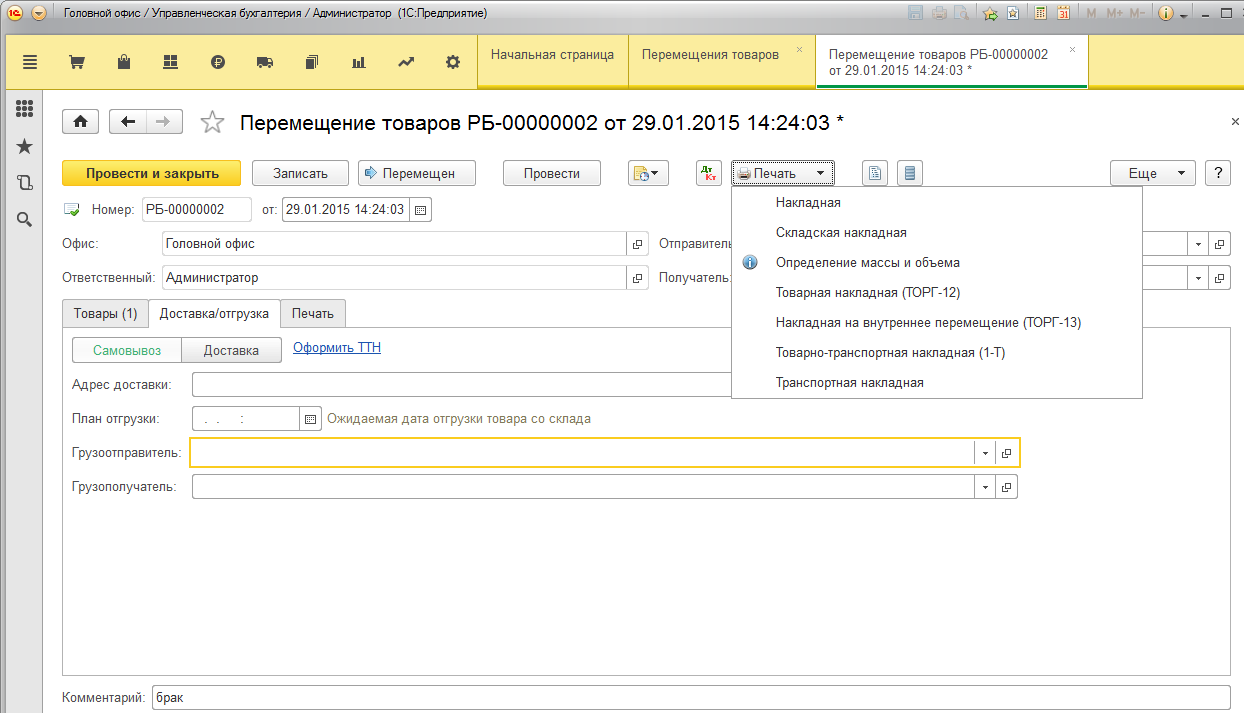The height and width of the screenshot is (713, 1244).
Task: Expand the Грузополучатель dropdown arrow
Action: tap(985, 487)
